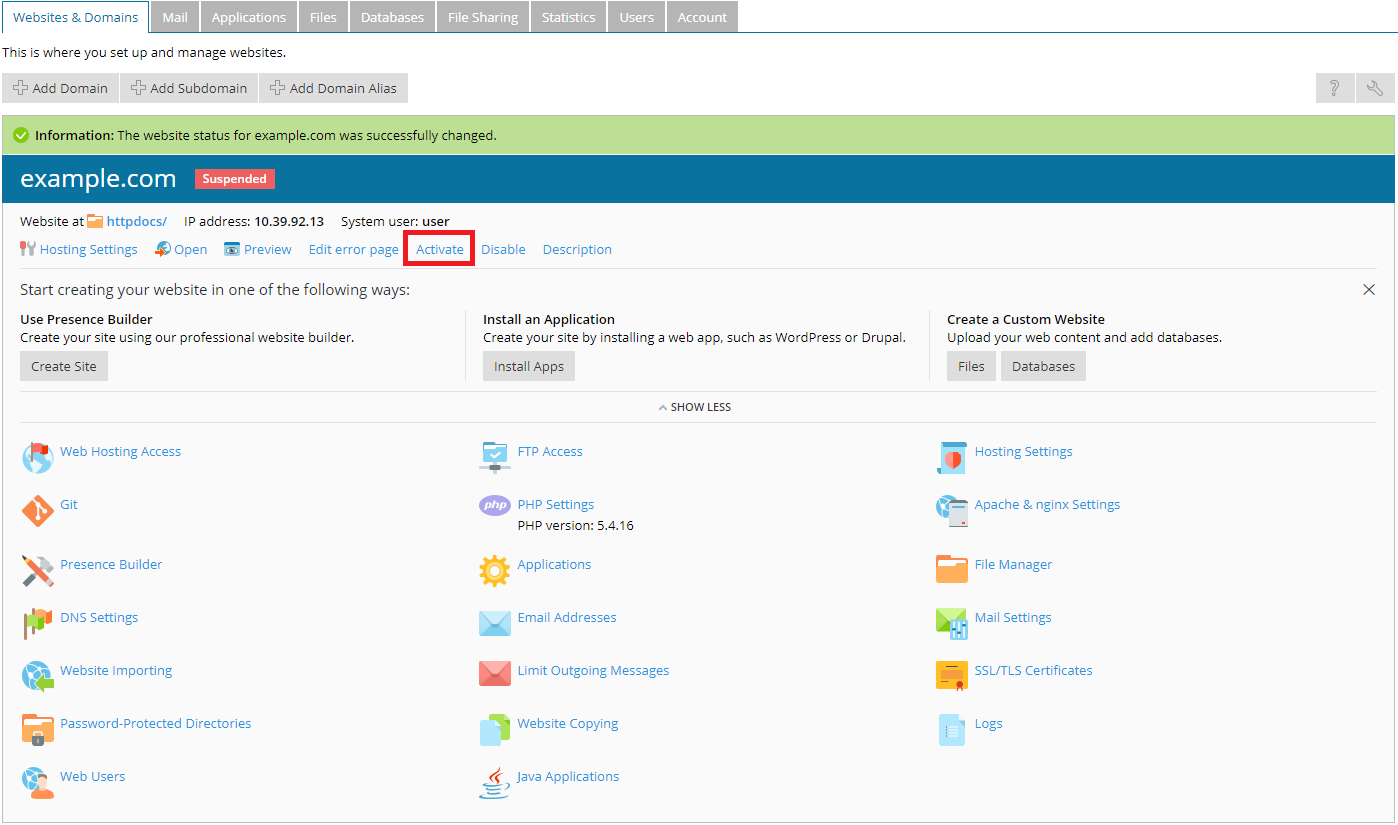Open the httpdocs/ folder link
The image size is (1398, 825).
click(136, 221)
